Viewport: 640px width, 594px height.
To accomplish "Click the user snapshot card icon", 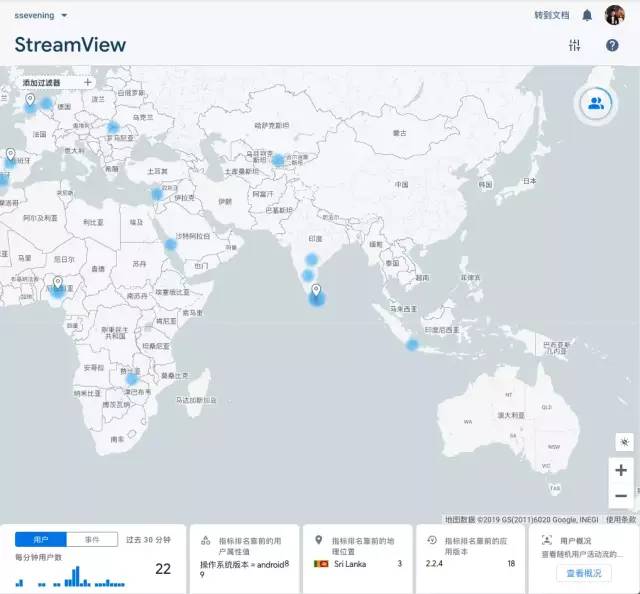I will coord(547,540).
